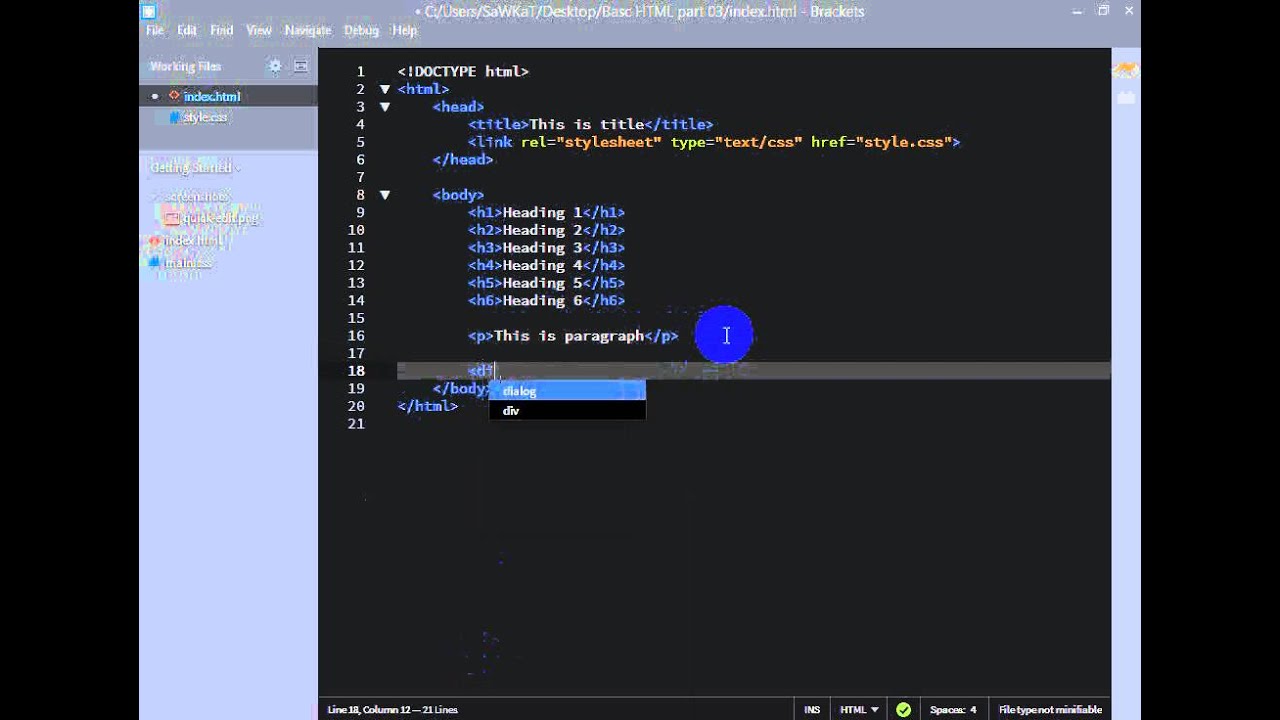Open the File menu
The image size is (1280, 720).
tap(155, 31)
